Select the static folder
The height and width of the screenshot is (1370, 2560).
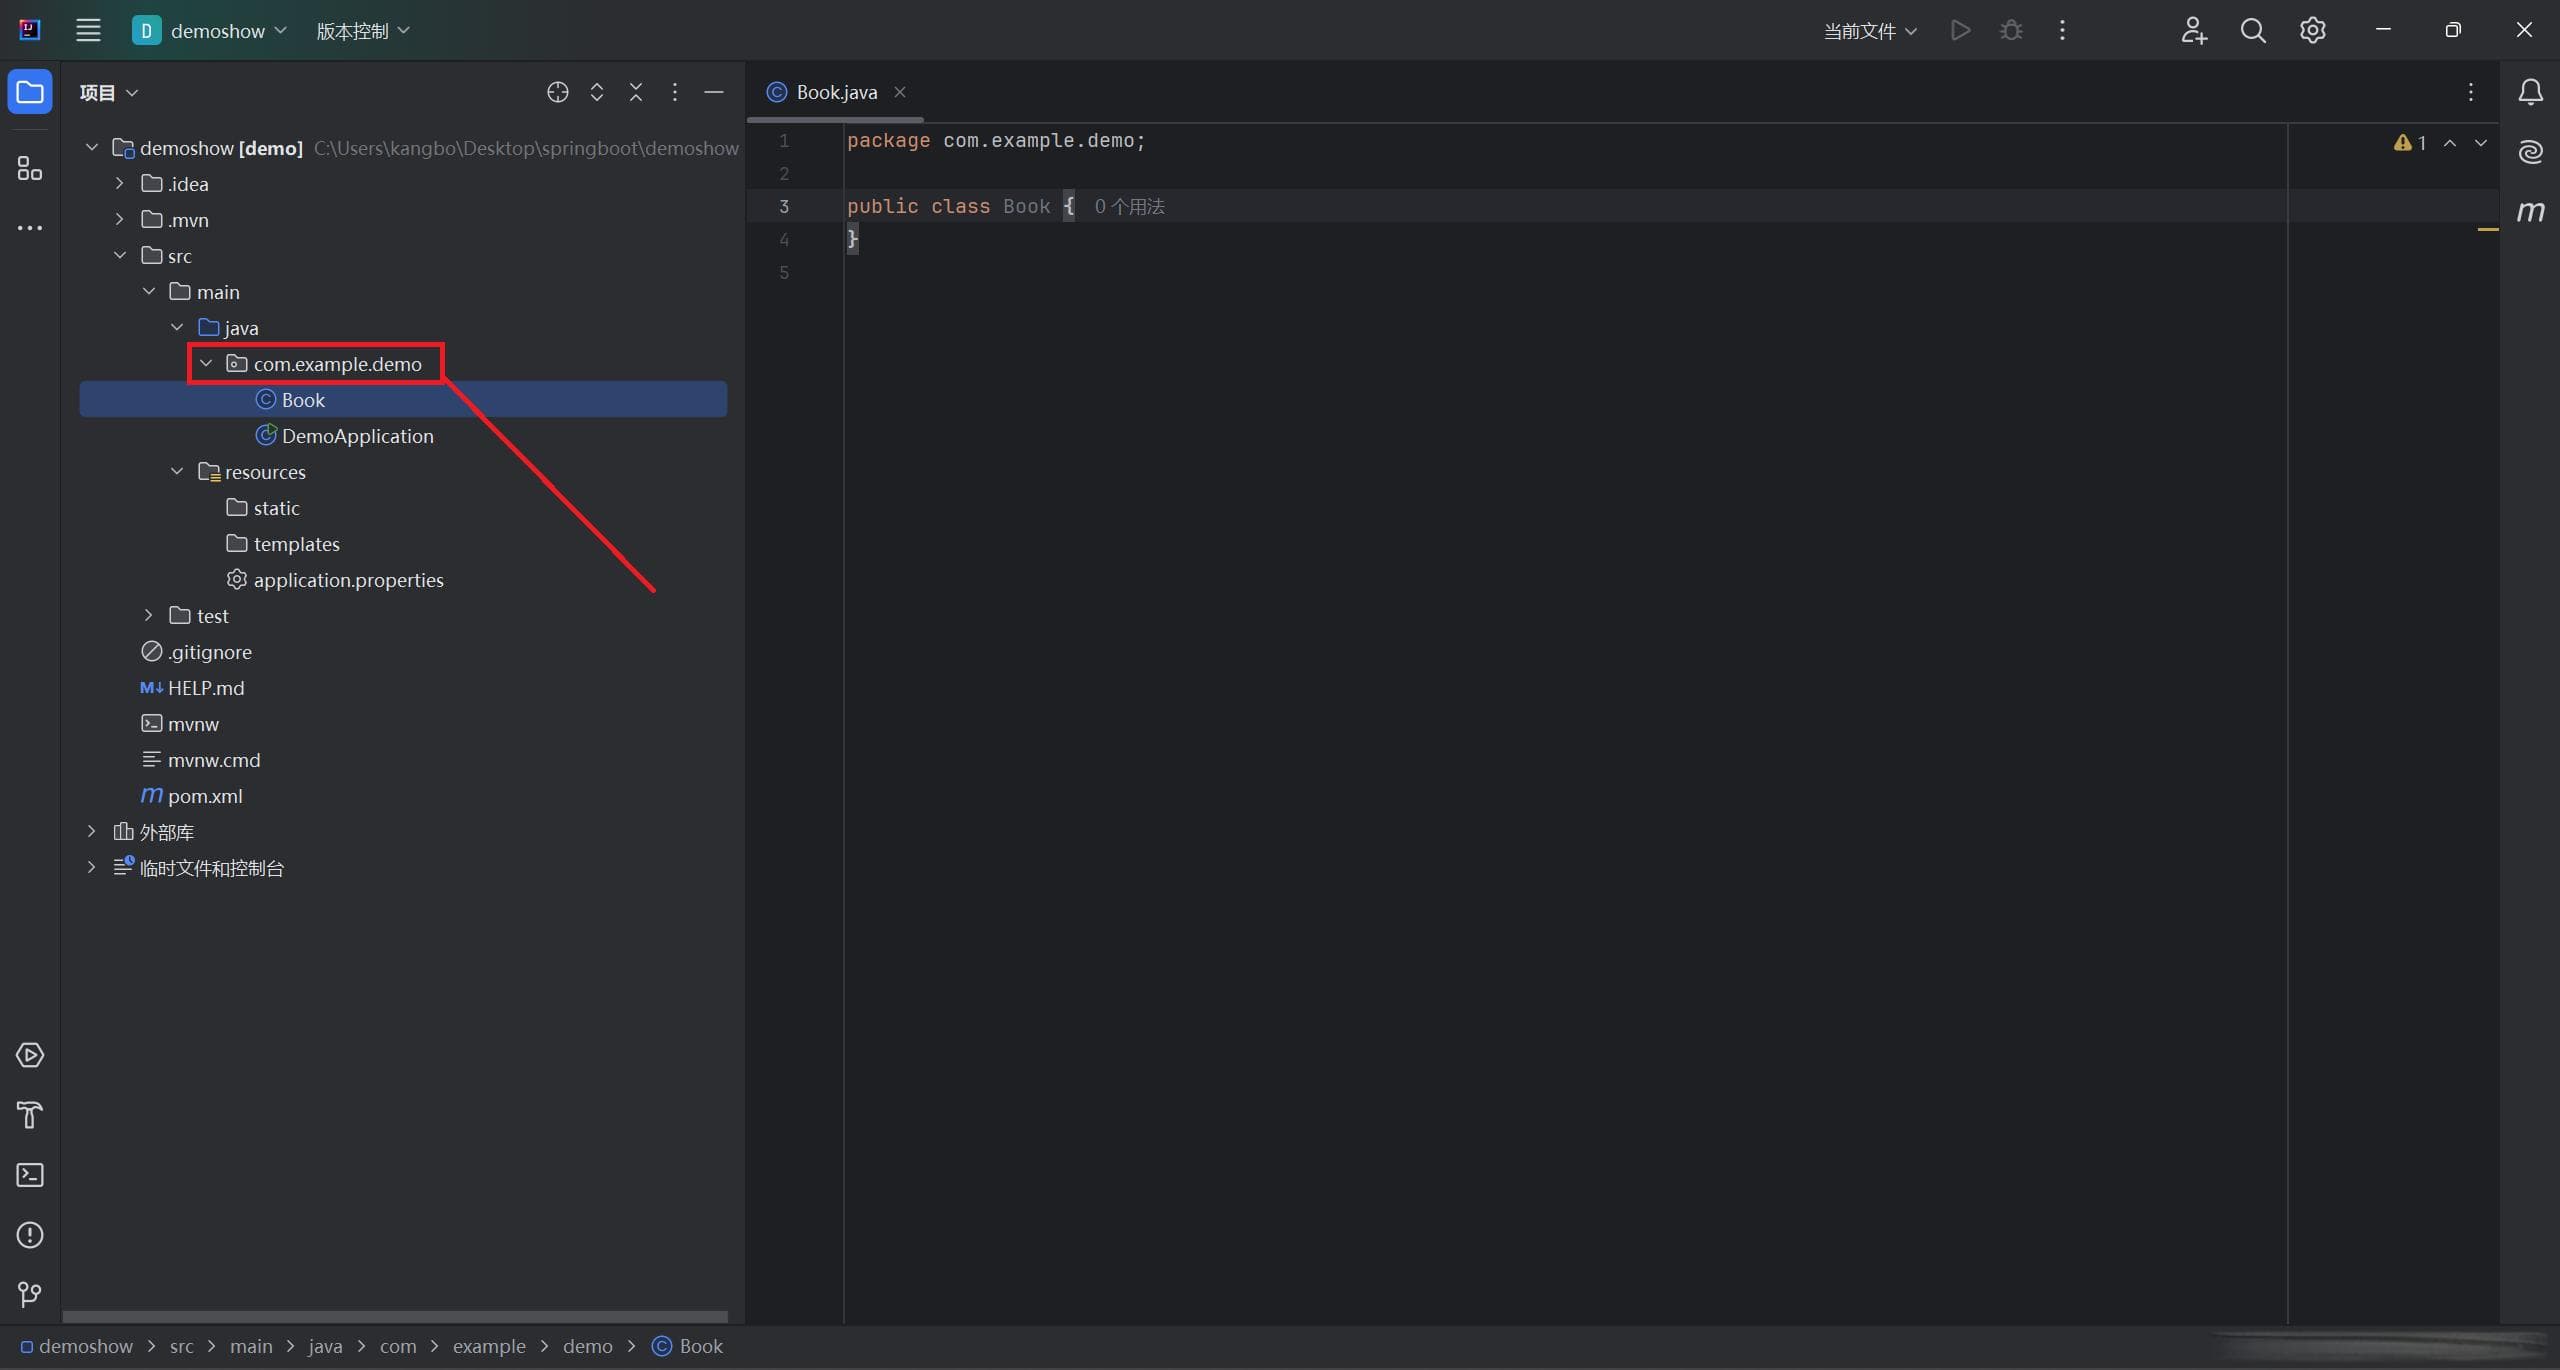click(x=263, y=508)
